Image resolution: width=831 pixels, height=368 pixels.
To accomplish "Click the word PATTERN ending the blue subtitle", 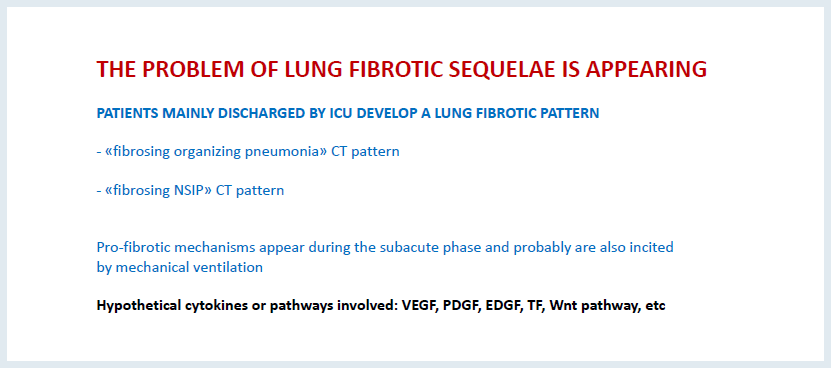I will click(x=574, y=113).
